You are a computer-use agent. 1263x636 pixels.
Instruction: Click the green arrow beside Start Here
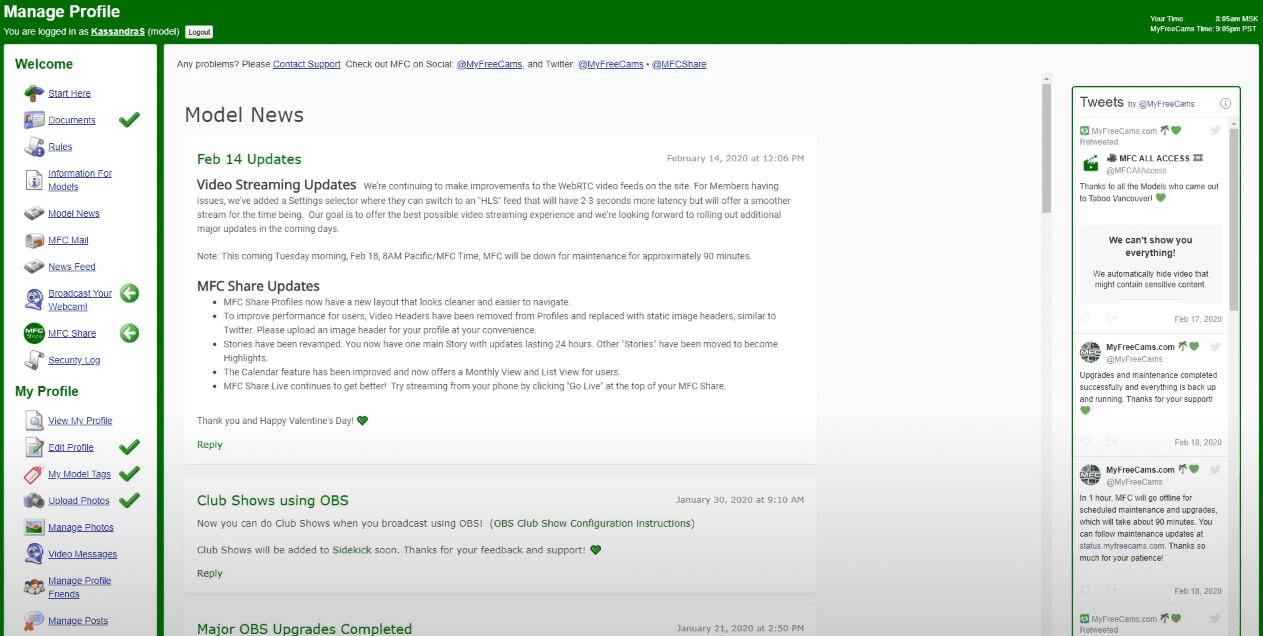[x=29, y=93]
